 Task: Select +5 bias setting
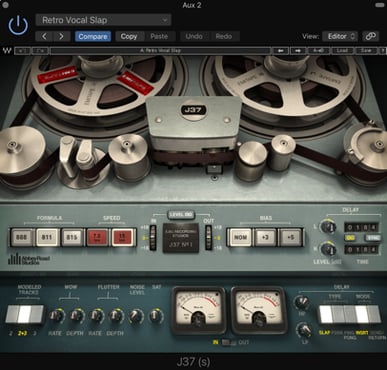tap(290, 237)
